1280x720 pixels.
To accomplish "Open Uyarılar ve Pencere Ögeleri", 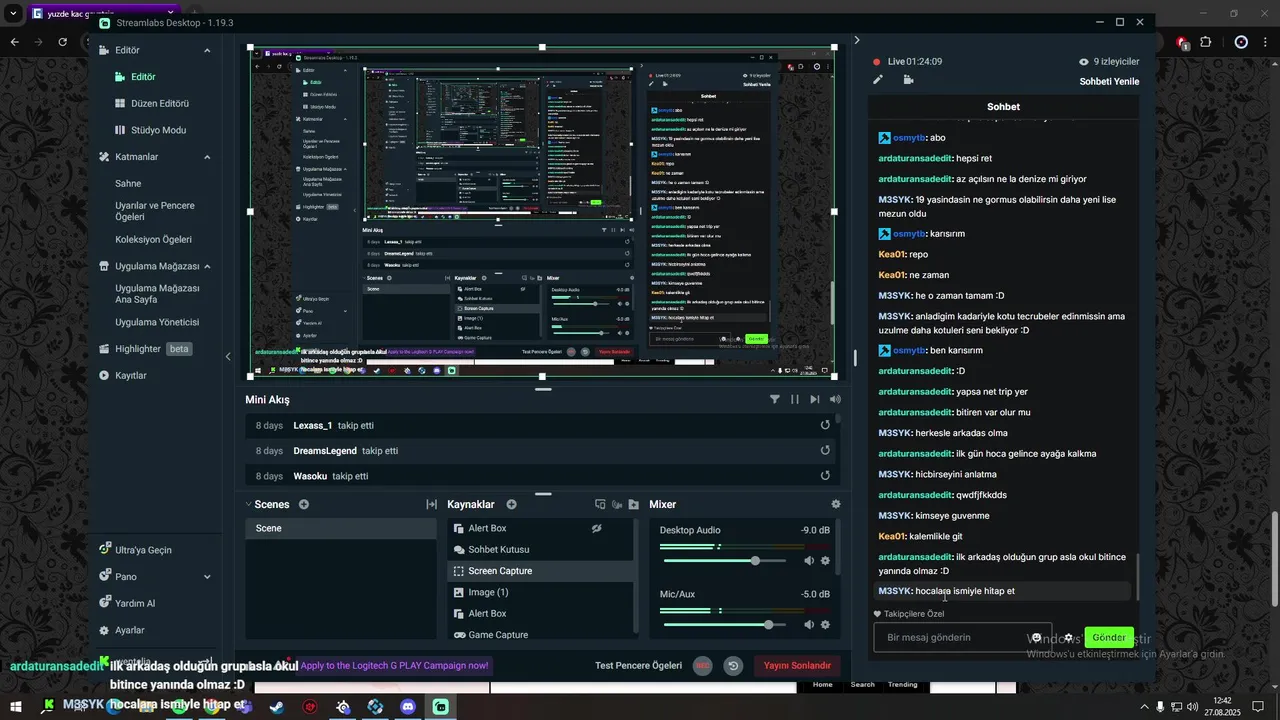I will pos(155,211).
